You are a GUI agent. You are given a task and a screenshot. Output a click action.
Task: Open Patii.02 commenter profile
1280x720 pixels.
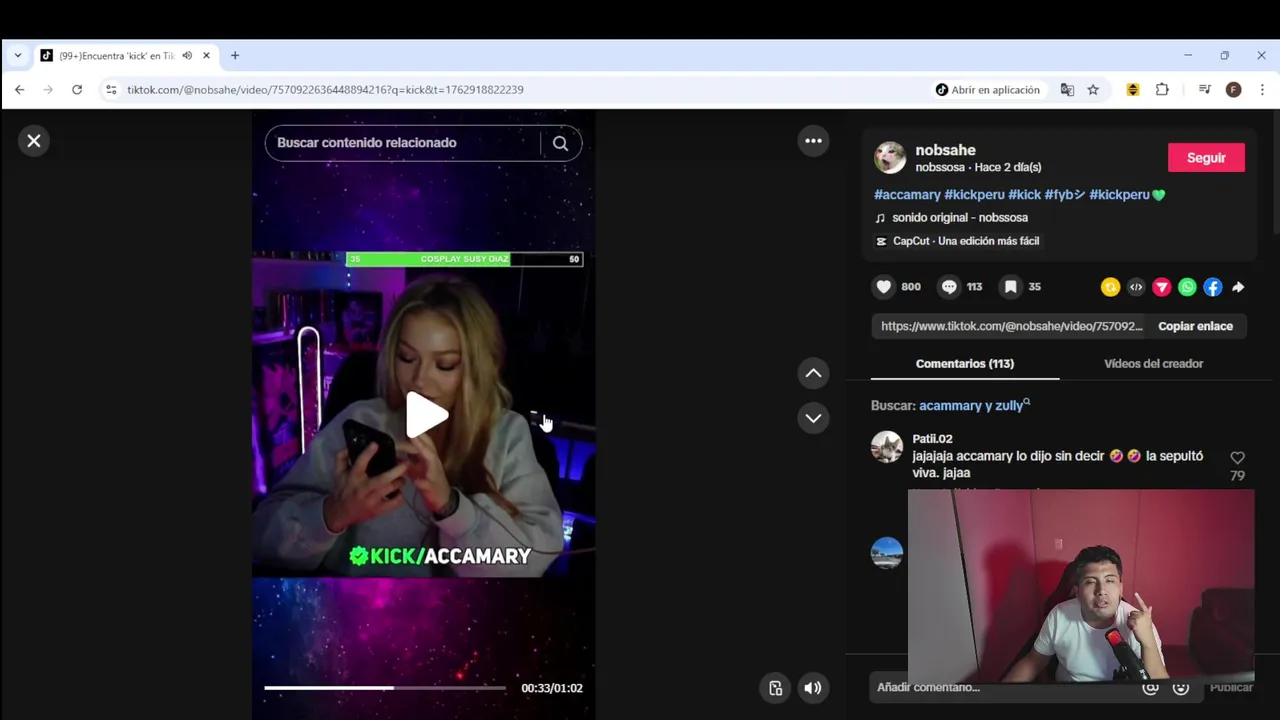932,439
